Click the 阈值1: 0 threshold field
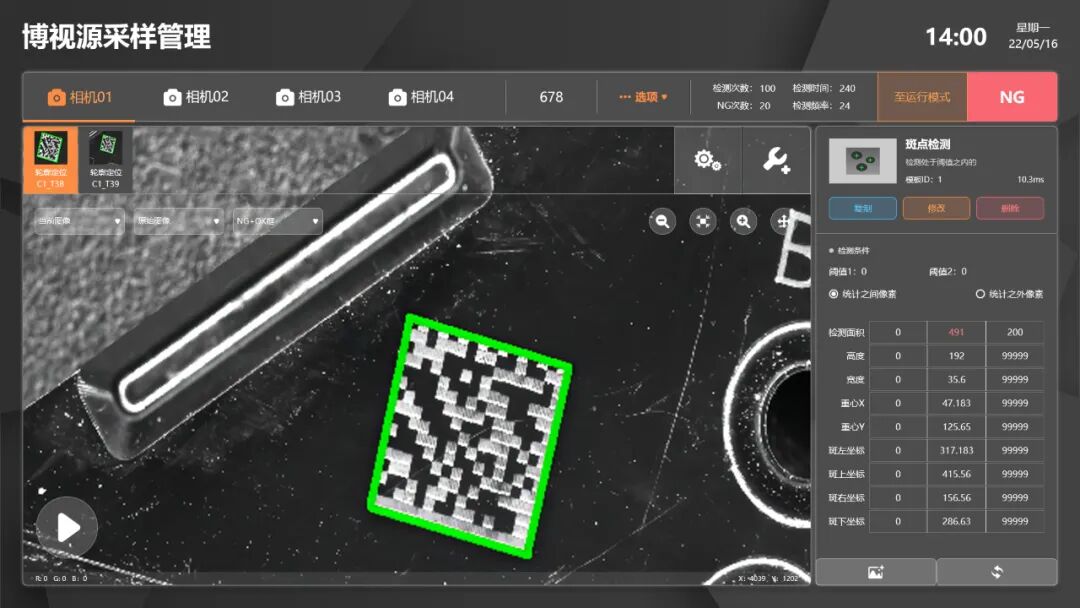The image size is (1080, 608). point(848,271)
